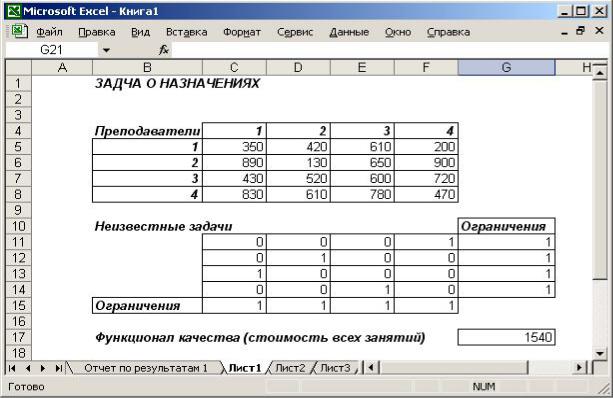Screen dimensions: 613x398
Task: Select column B header
Action: (x=147, y=67)
